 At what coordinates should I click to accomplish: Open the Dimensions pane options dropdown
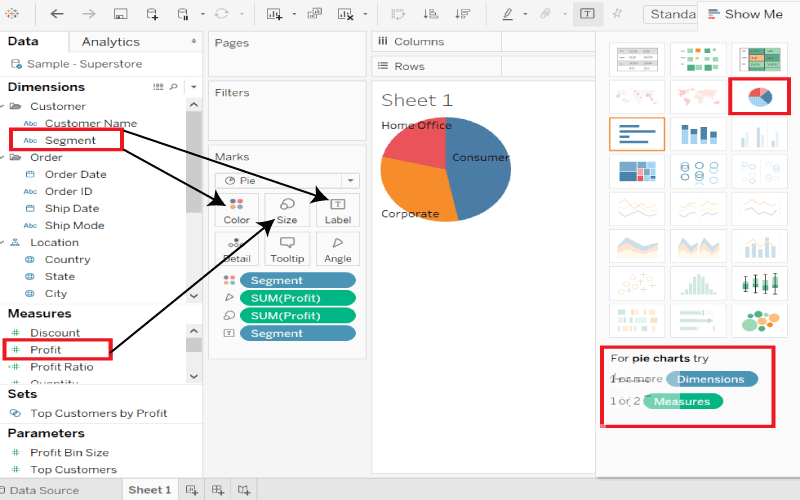(x=193, y=87)
